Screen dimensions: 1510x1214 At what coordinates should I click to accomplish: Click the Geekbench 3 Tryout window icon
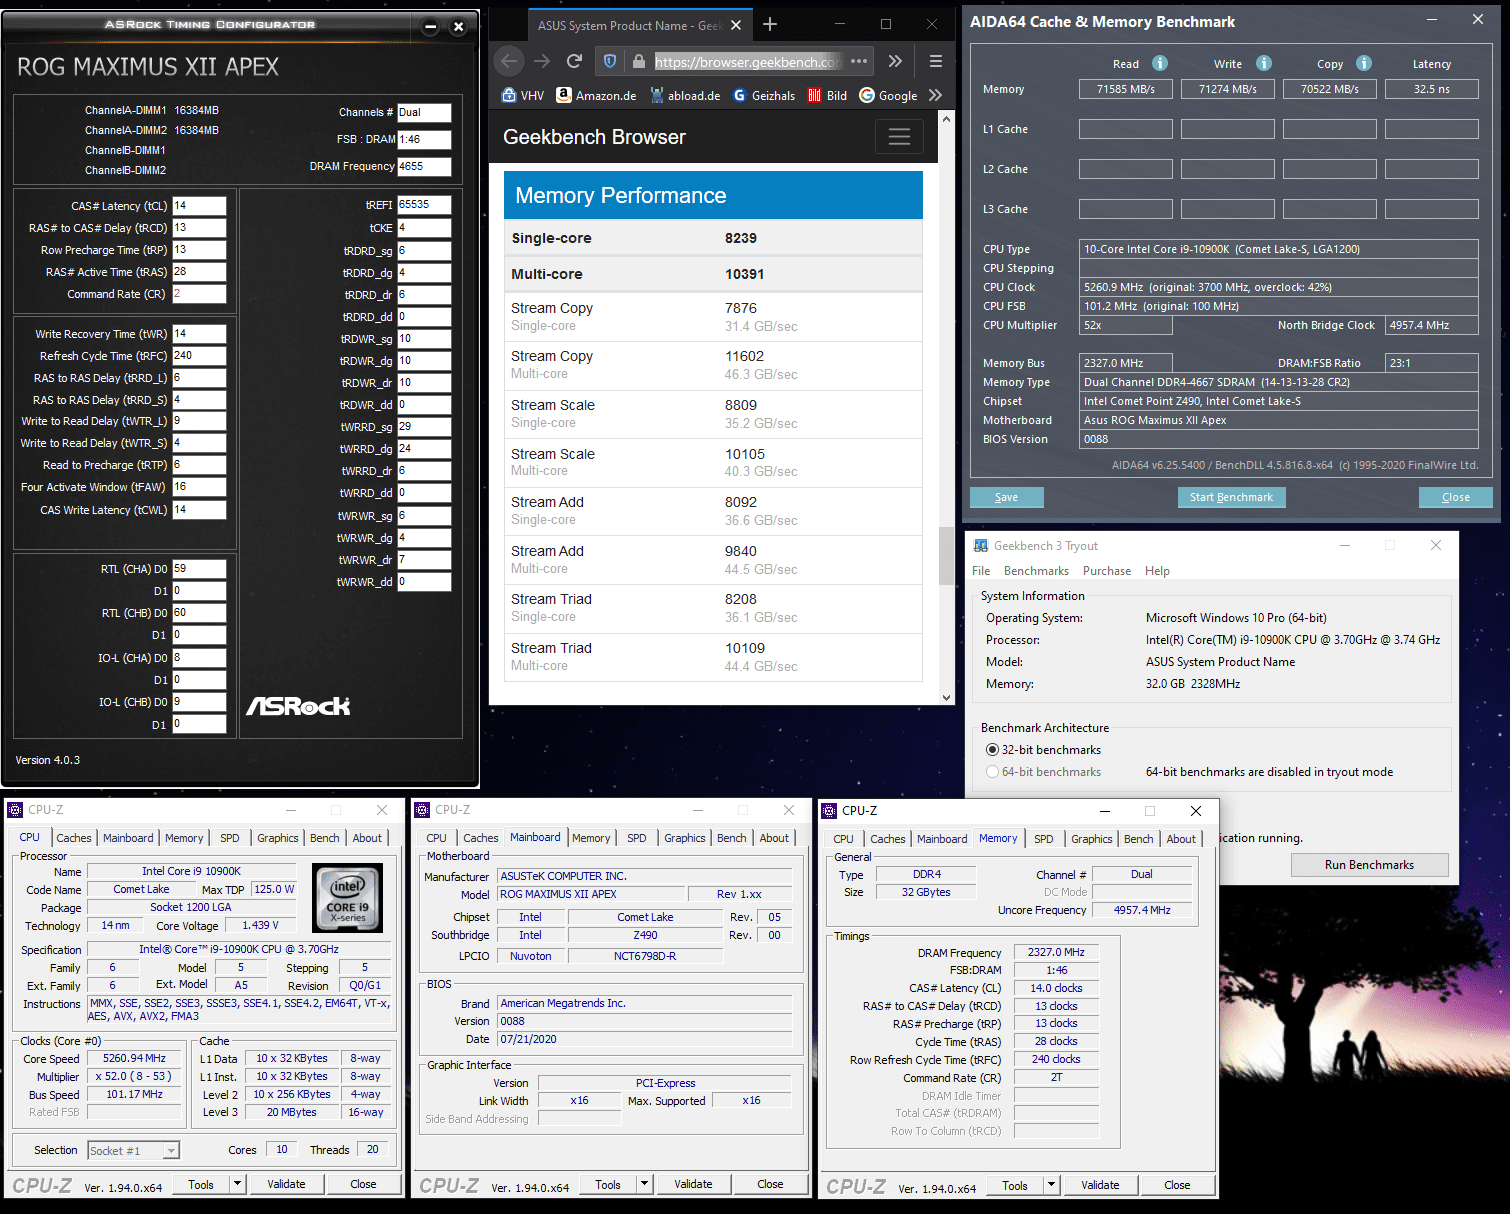[981, 546]
